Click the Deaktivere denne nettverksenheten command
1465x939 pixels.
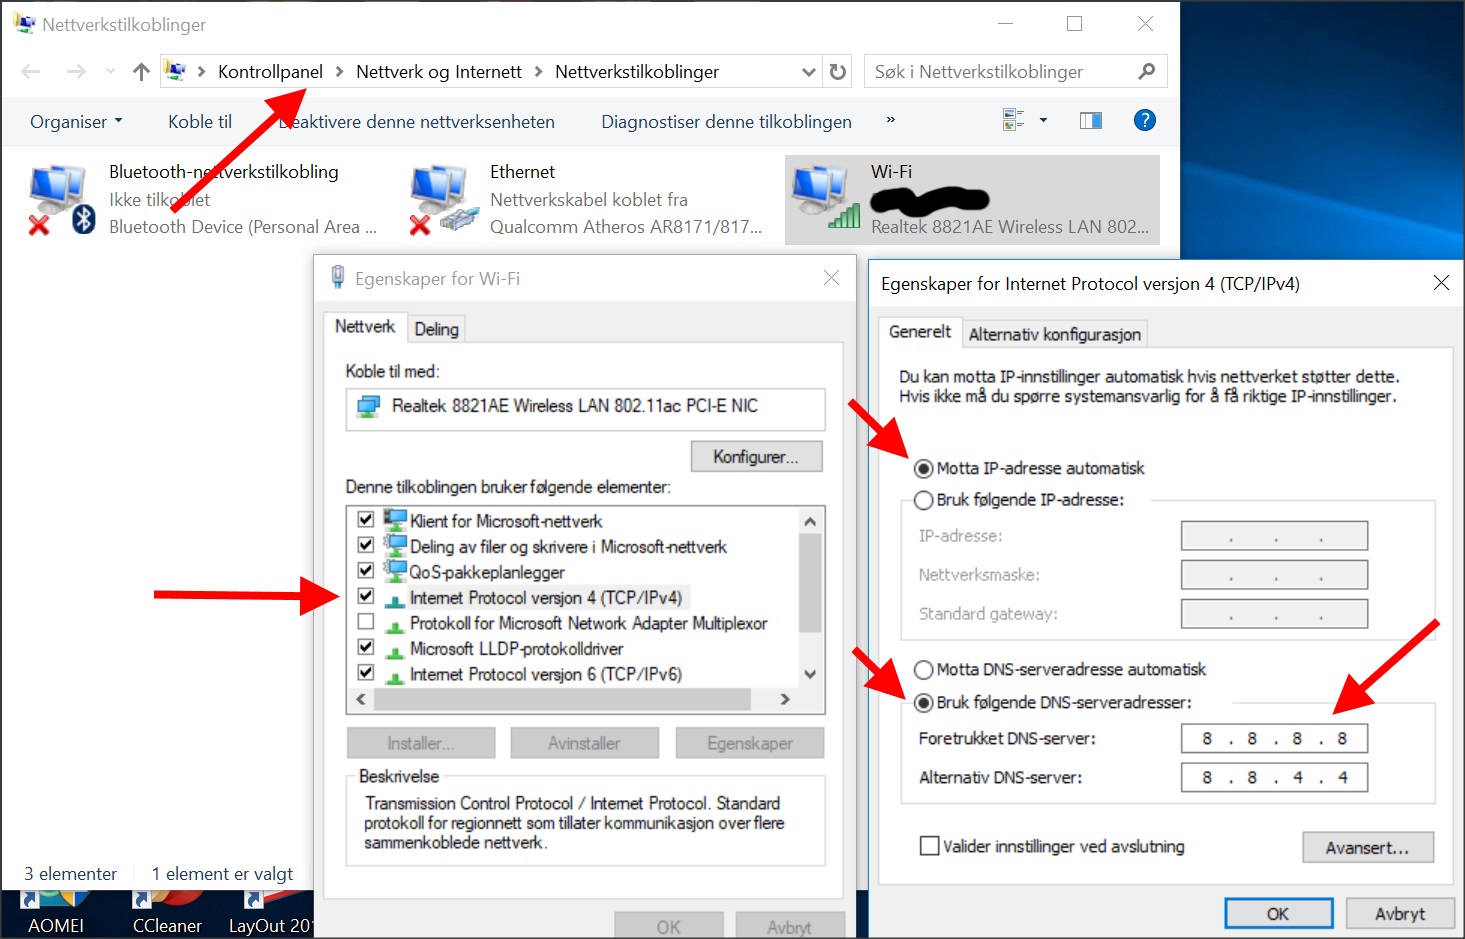[x=418, y=121]
